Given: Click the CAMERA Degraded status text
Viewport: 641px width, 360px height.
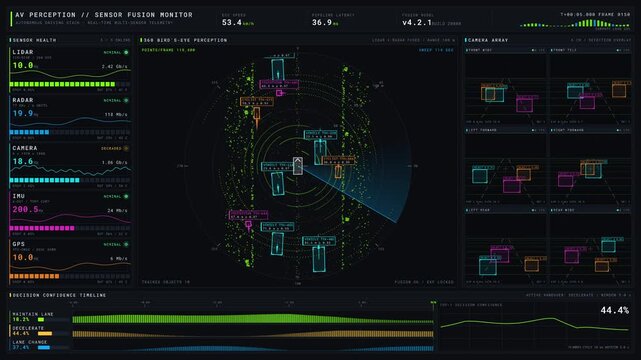Looking at the screenshot, I should pyautogui.click(x=111, y=148).
